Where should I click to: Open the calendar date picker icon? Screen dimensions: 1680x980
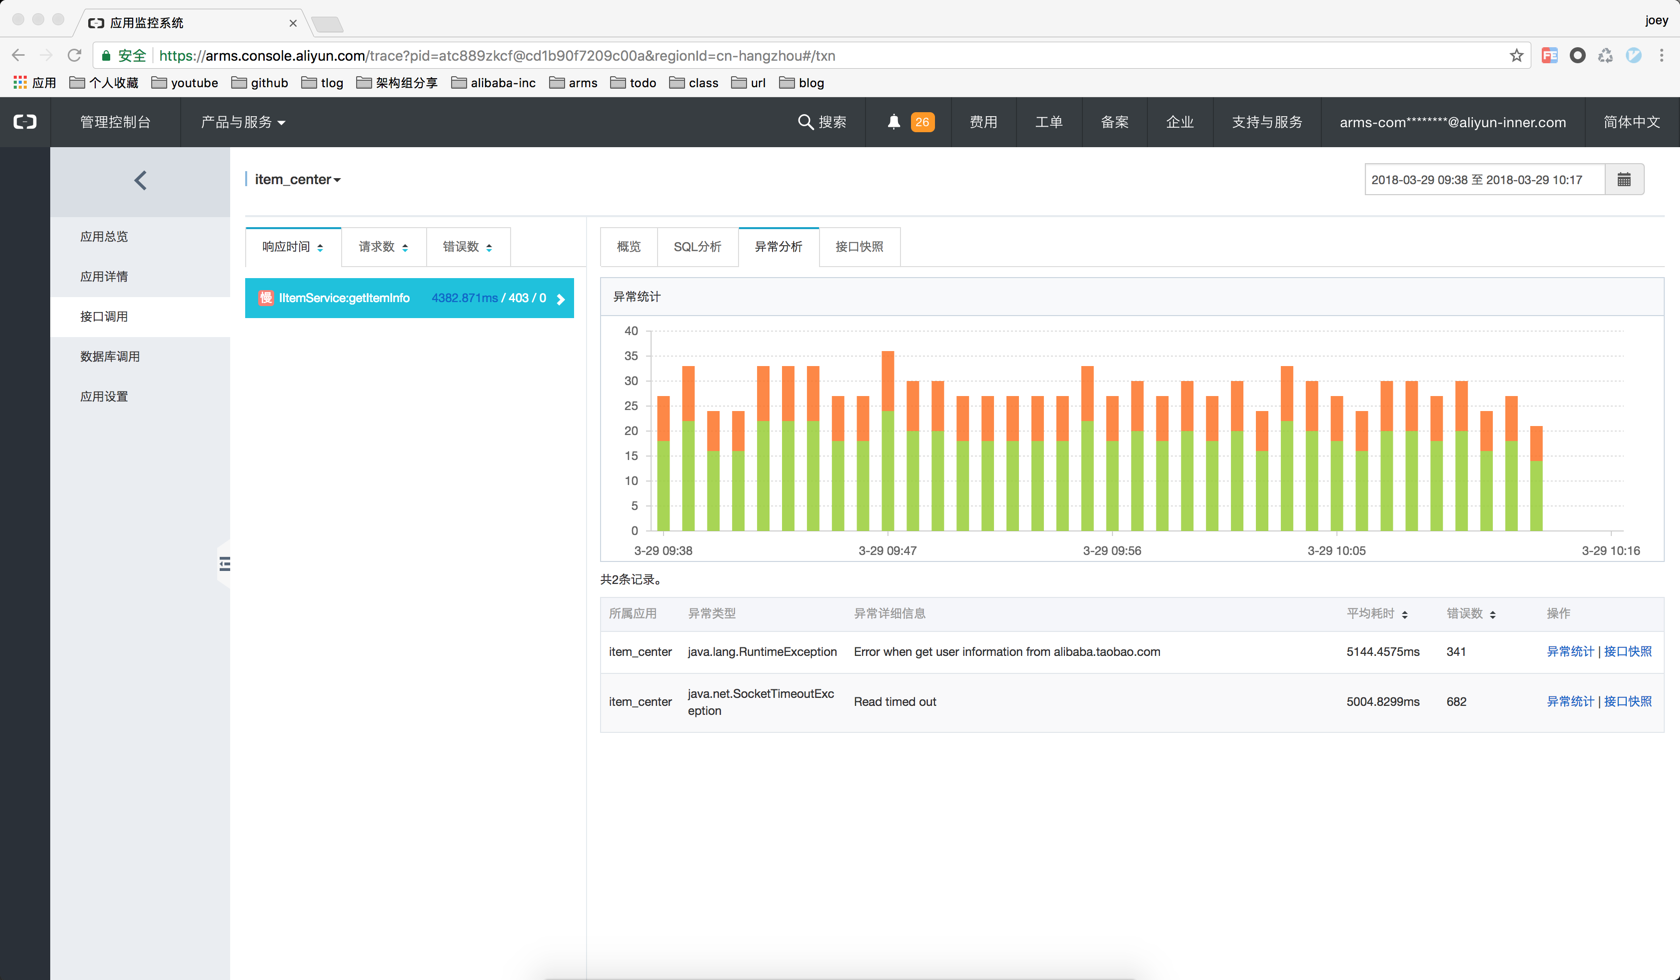coord(1624,180)
